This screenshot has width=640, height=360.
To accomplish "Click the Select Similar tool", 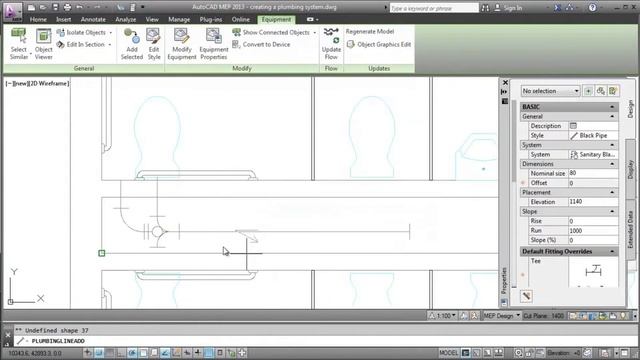I will (19, 44).
